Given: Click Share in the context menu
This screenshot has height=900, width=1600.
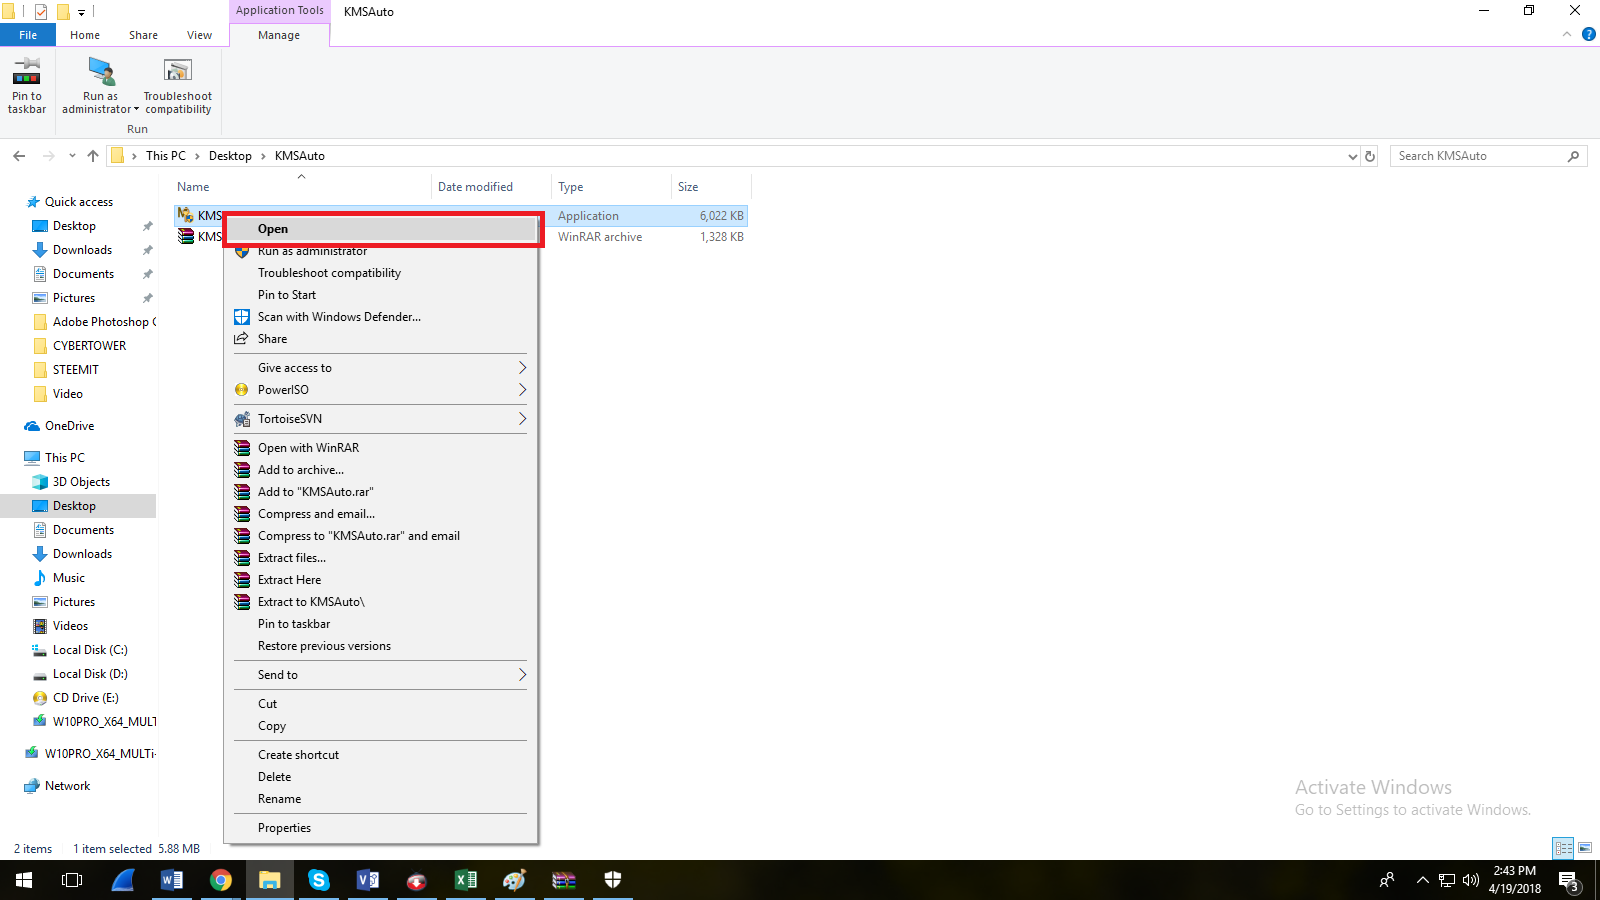Looking at the screenshot, I should (x=381, y=339).
